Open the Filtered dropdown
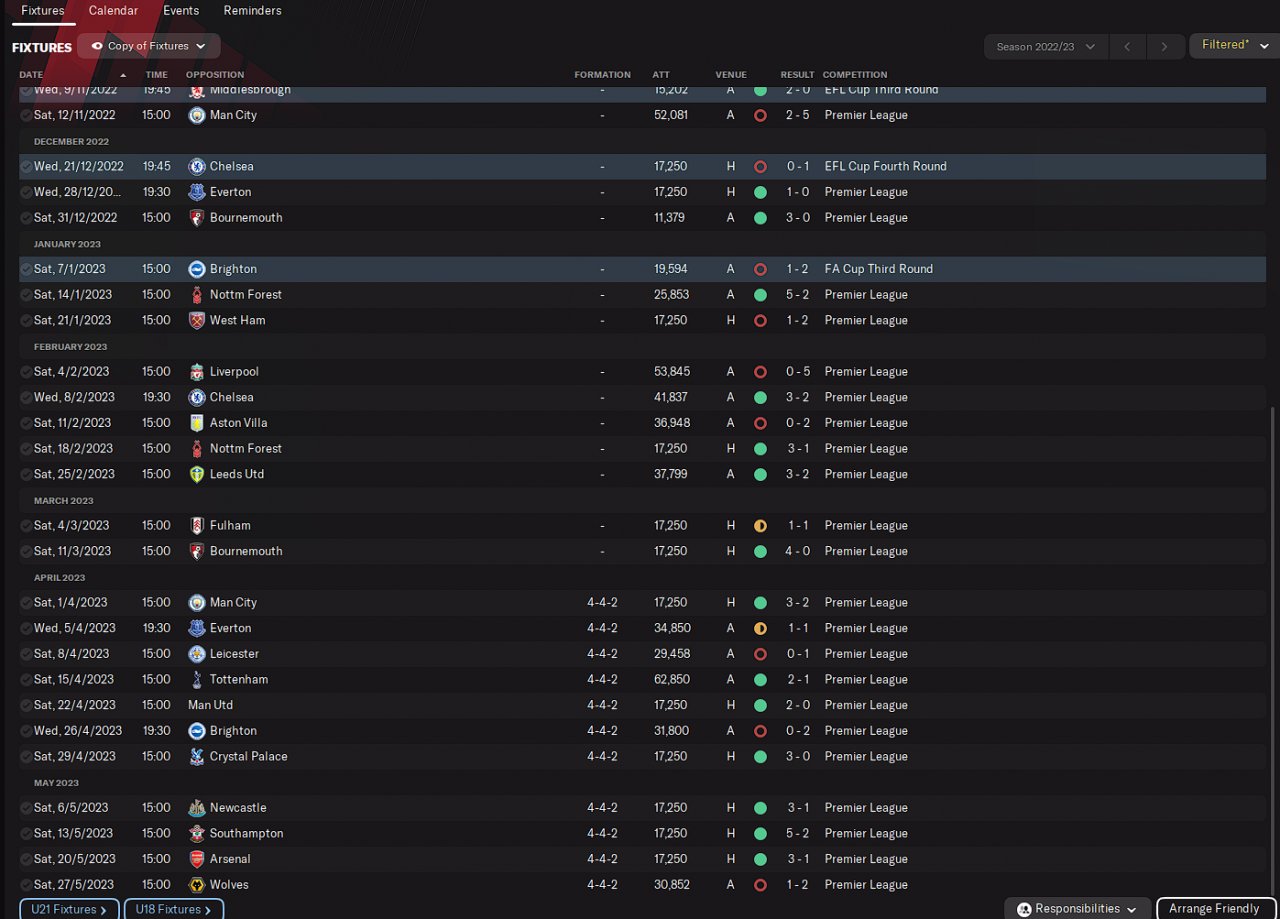Screen dimensions: 1280x919 pyautogui.click(x=1235, y=45)
